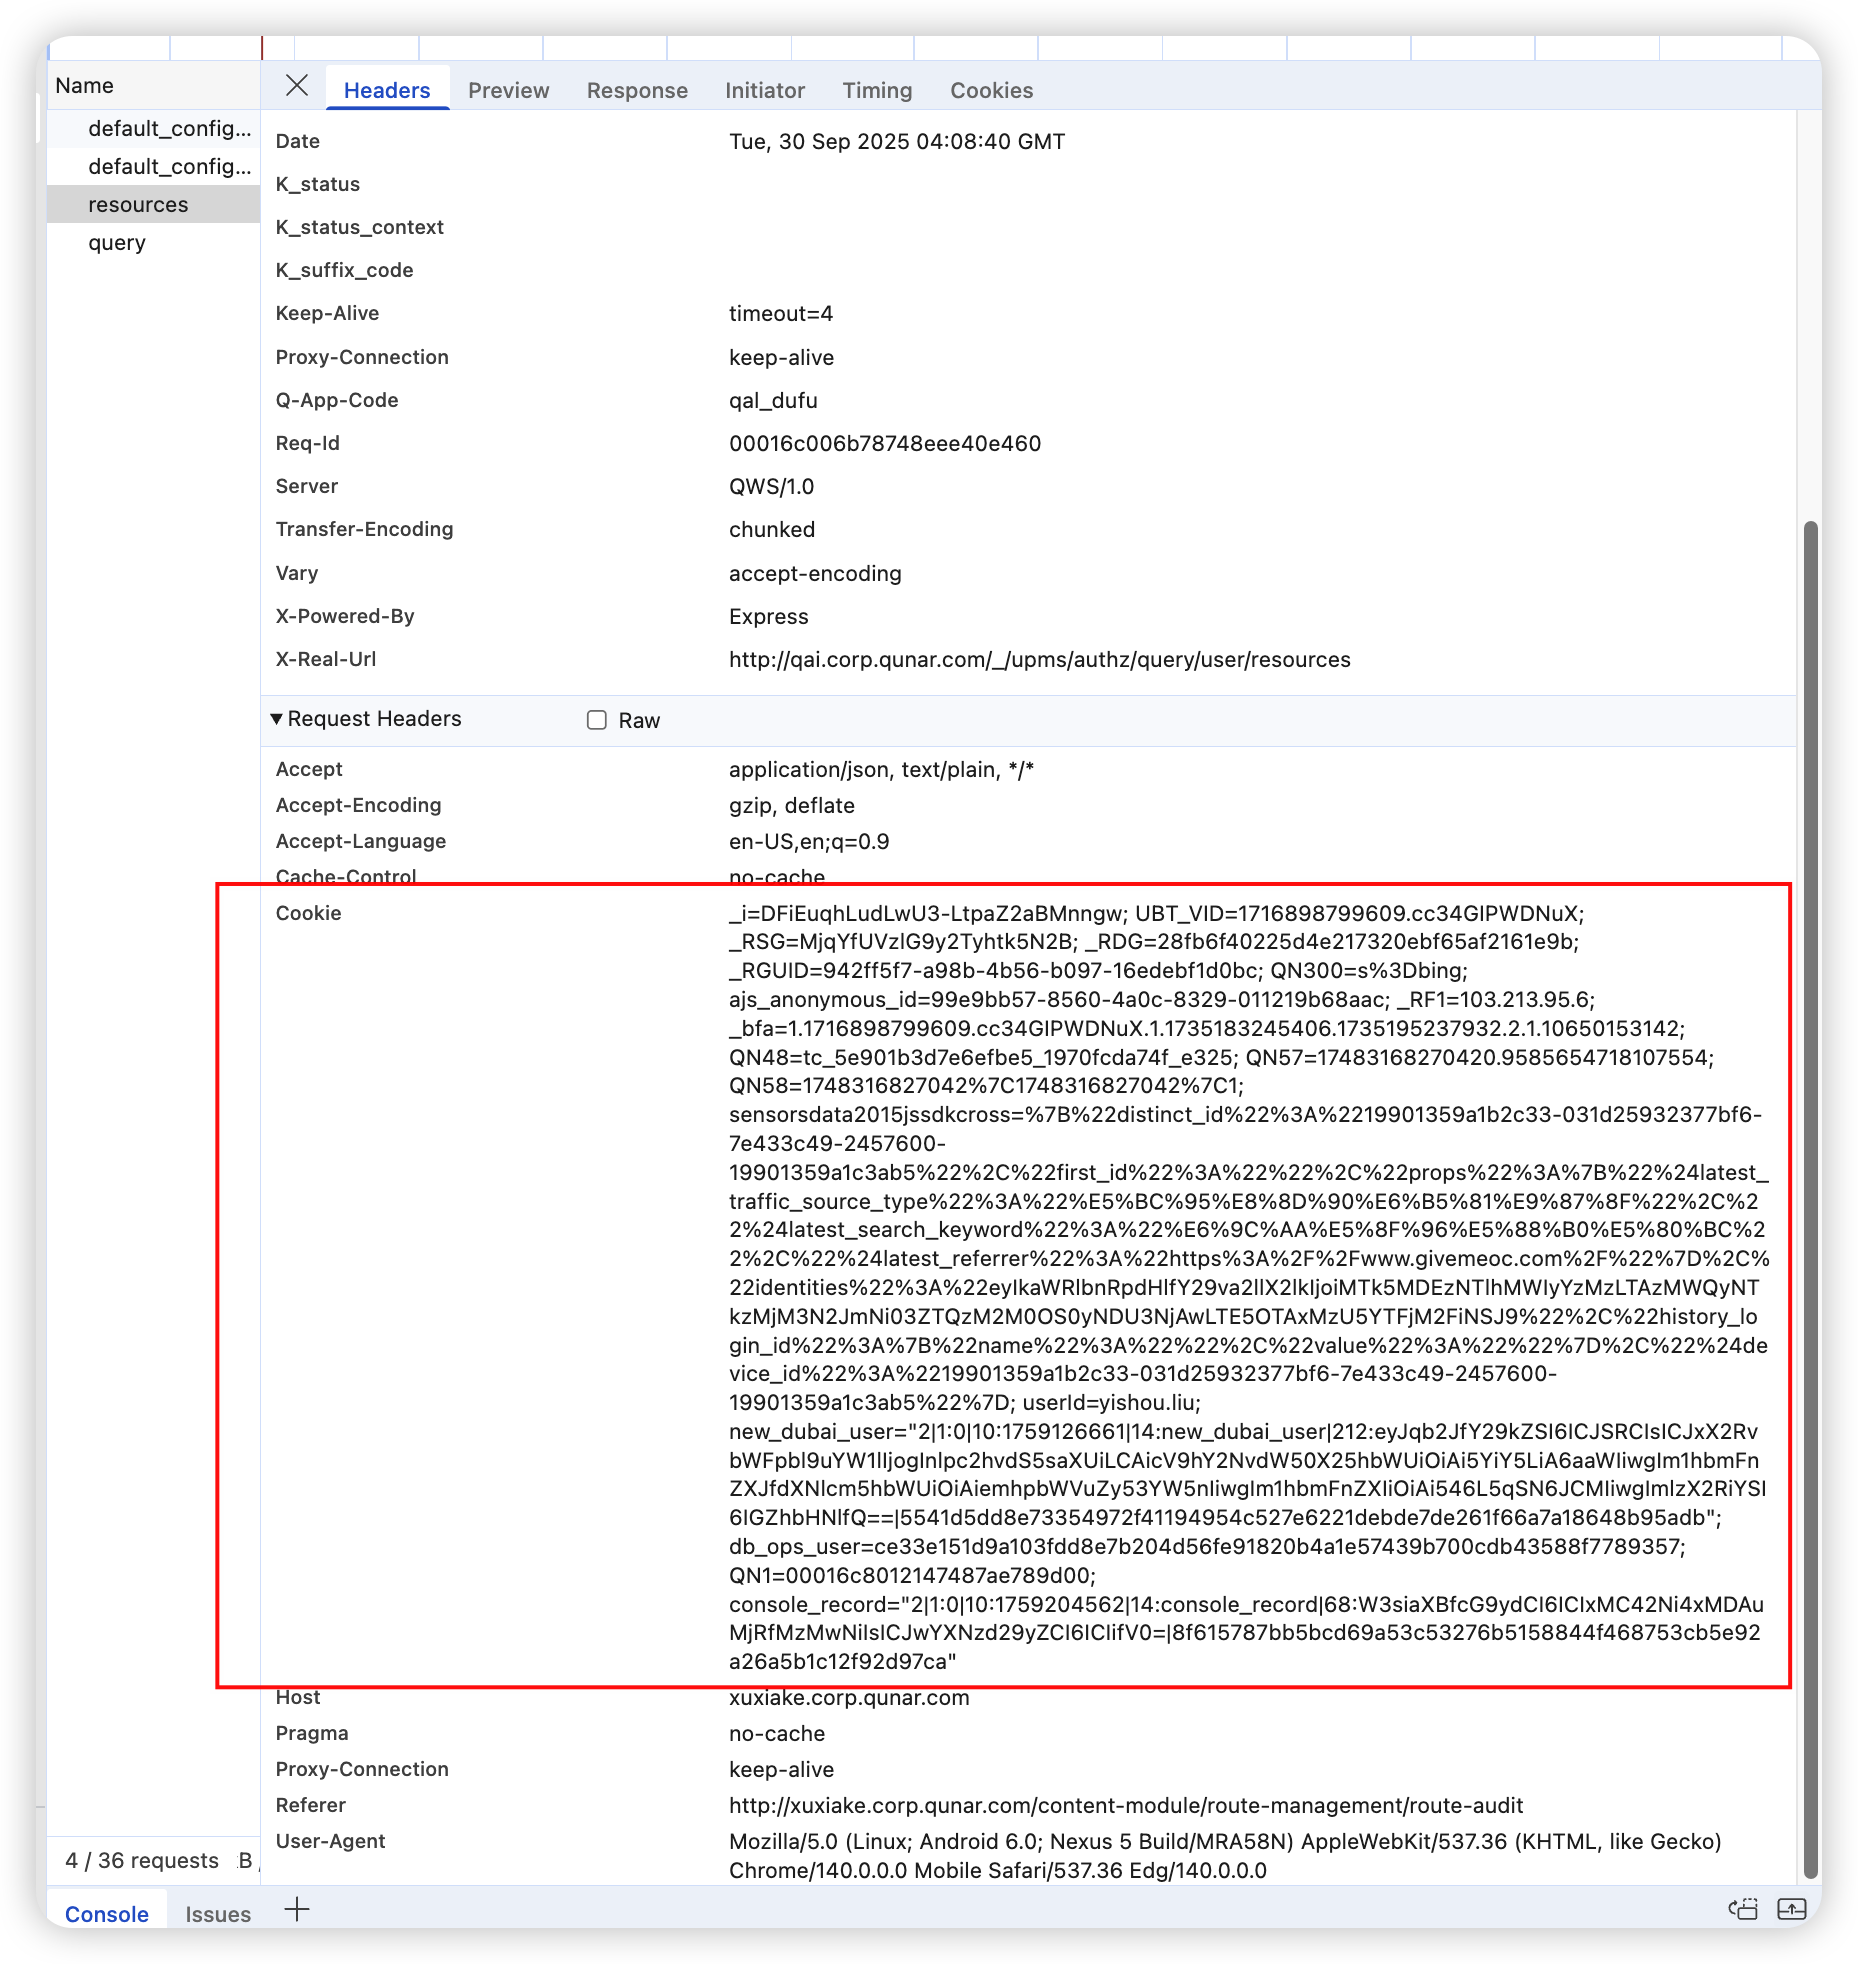Click the vertical scrollbar in headers pane

tap(1809, 1200)
